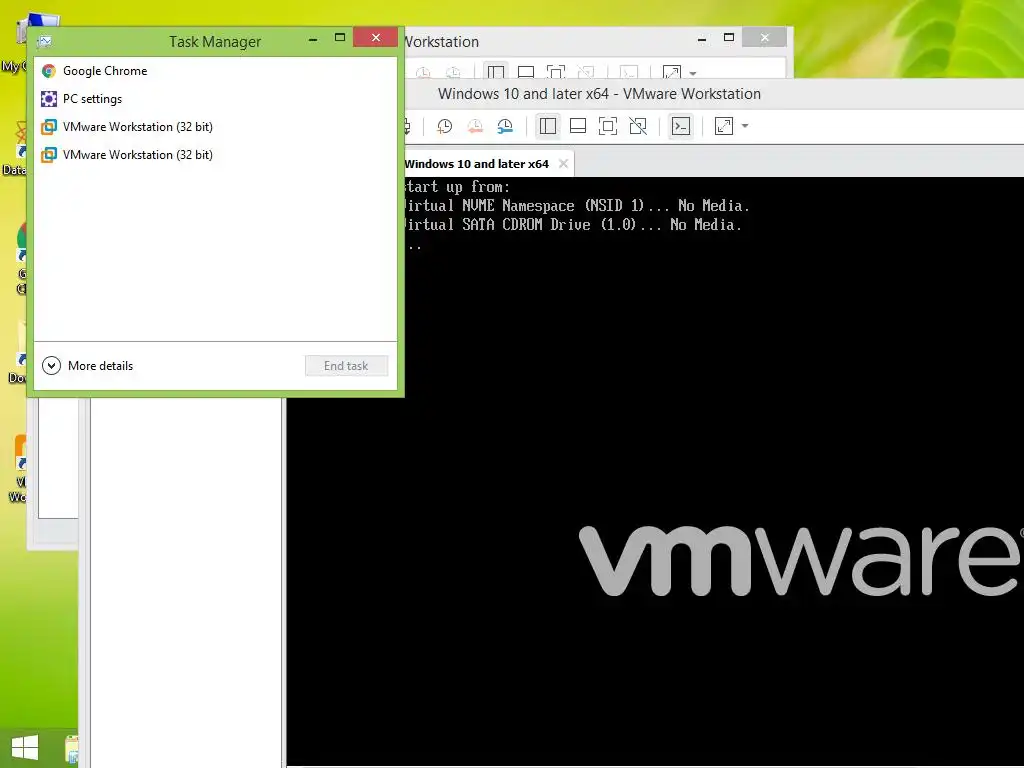Maximize the Task Manager window
The width and height of the screenshot is (1024, 768).
point(340,38)
